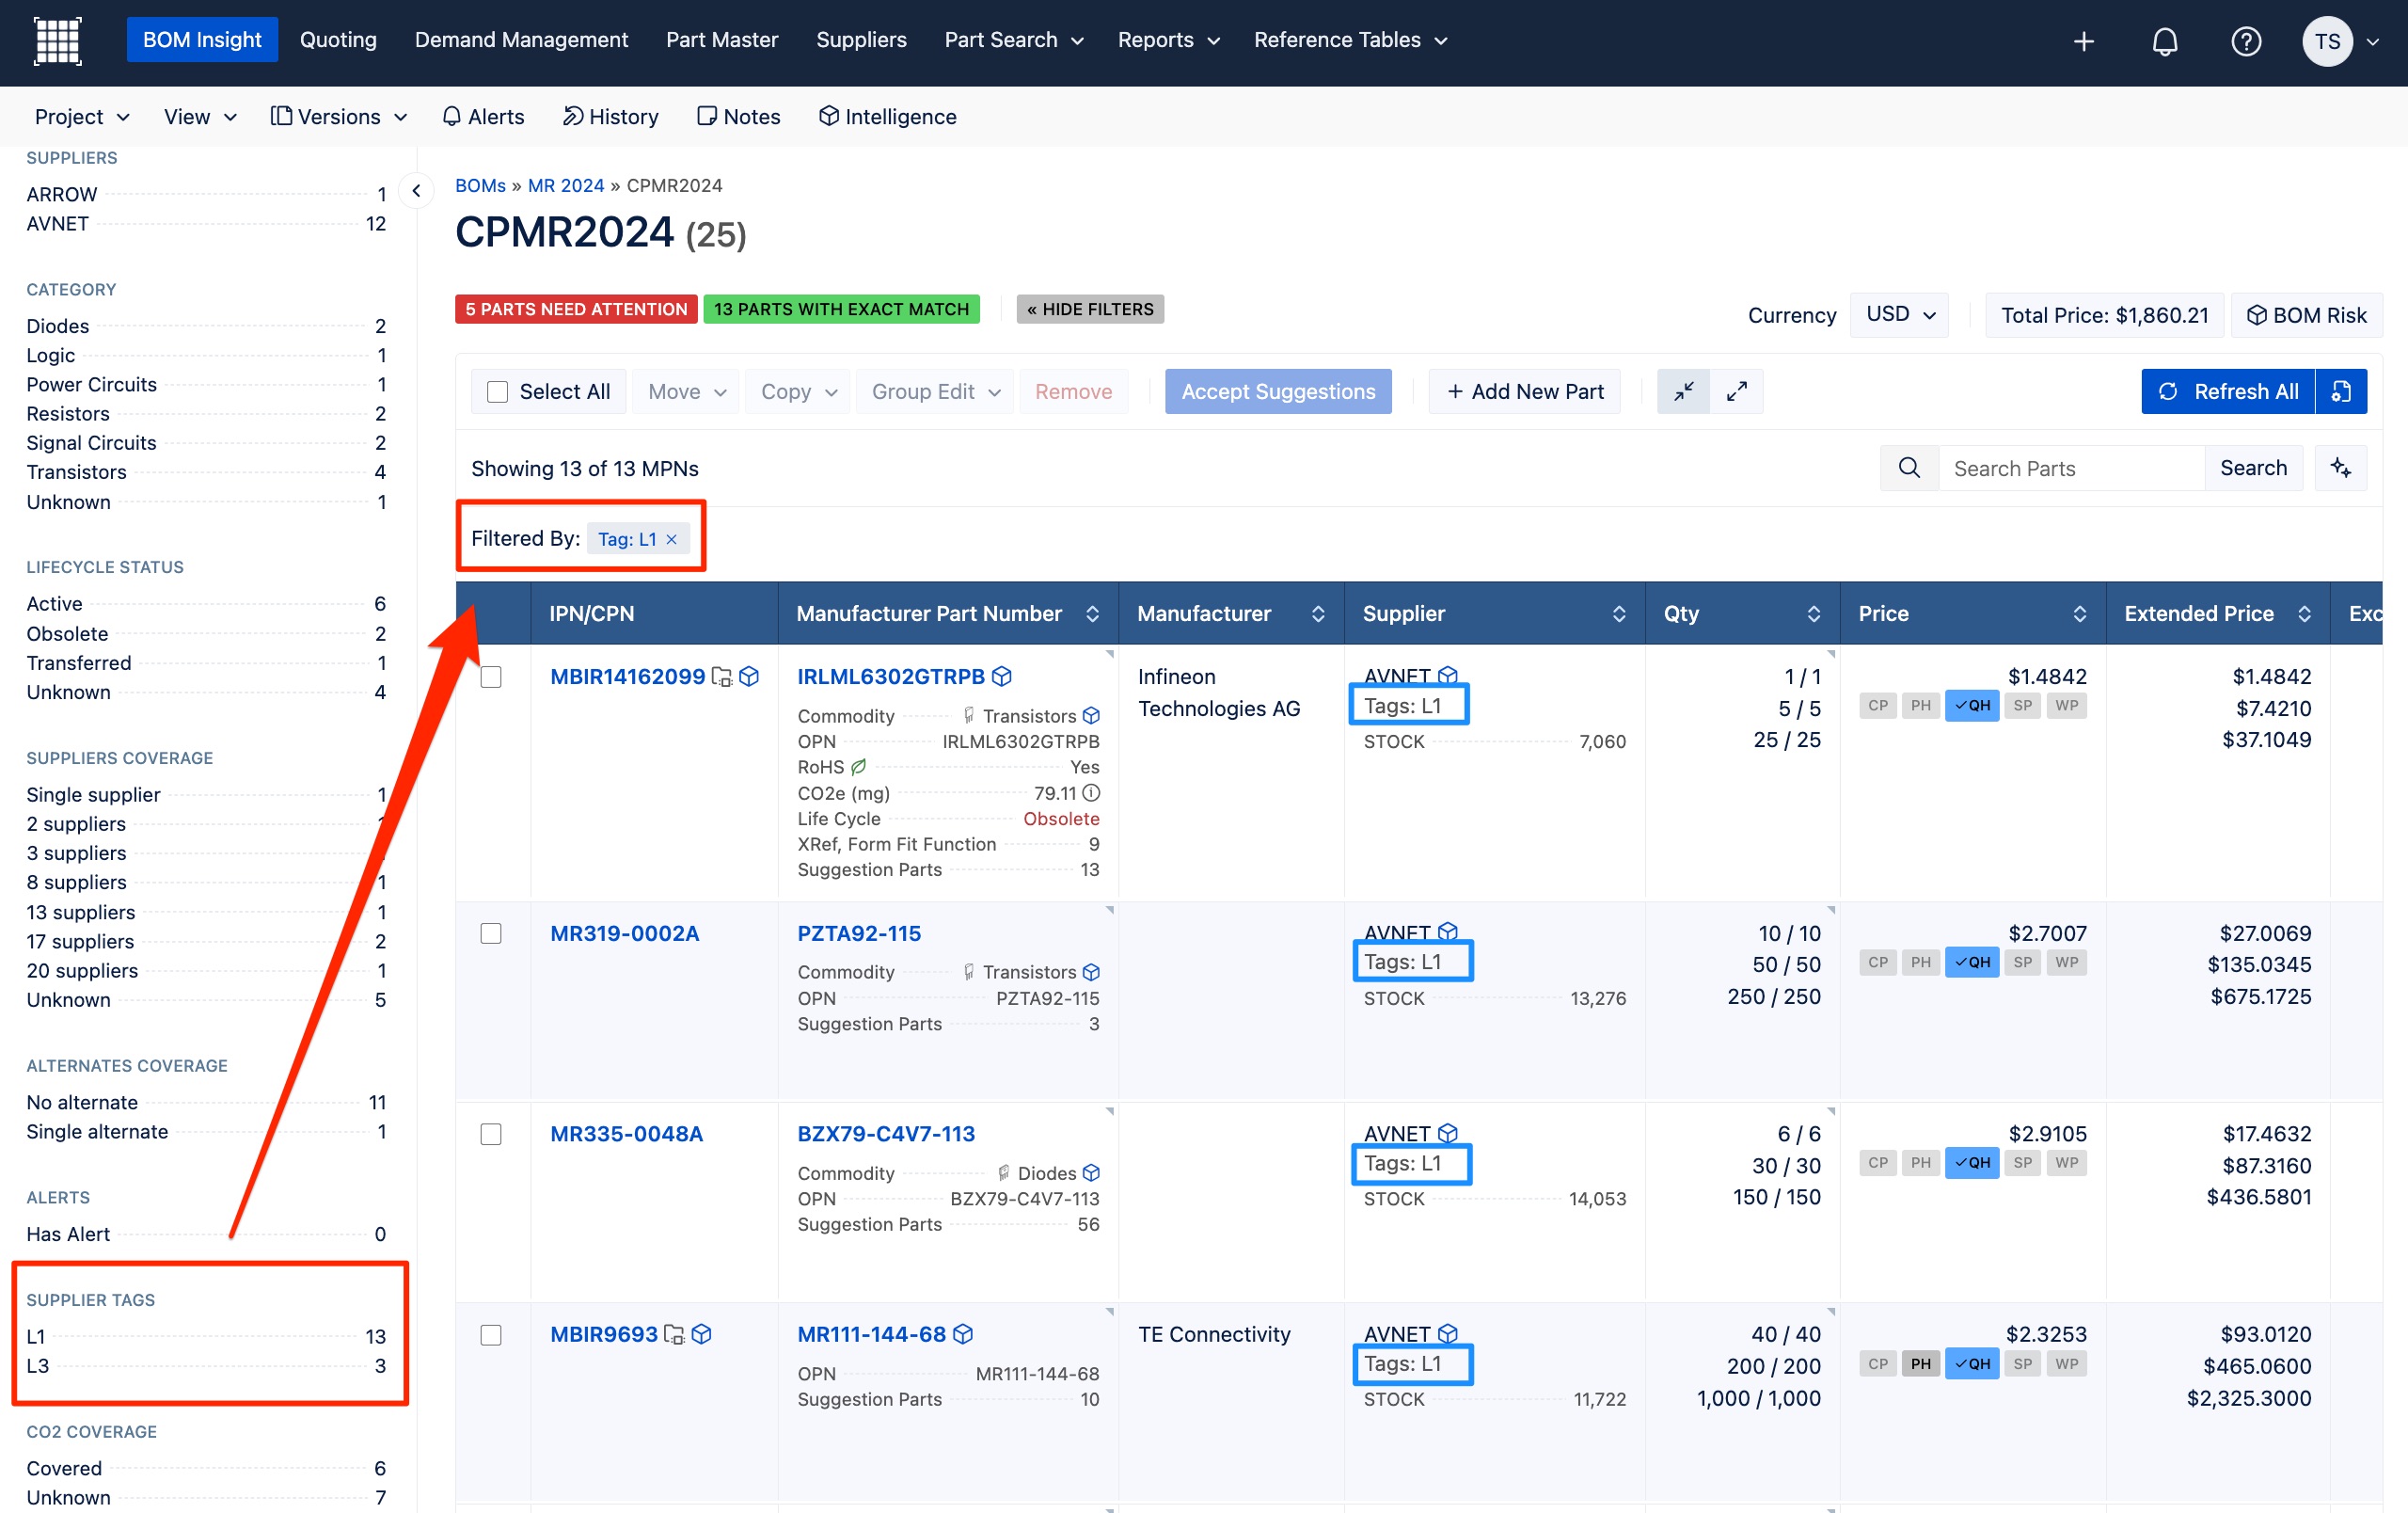Click the TS user avatar
2408x1513 pixels.
[2327, 41]
